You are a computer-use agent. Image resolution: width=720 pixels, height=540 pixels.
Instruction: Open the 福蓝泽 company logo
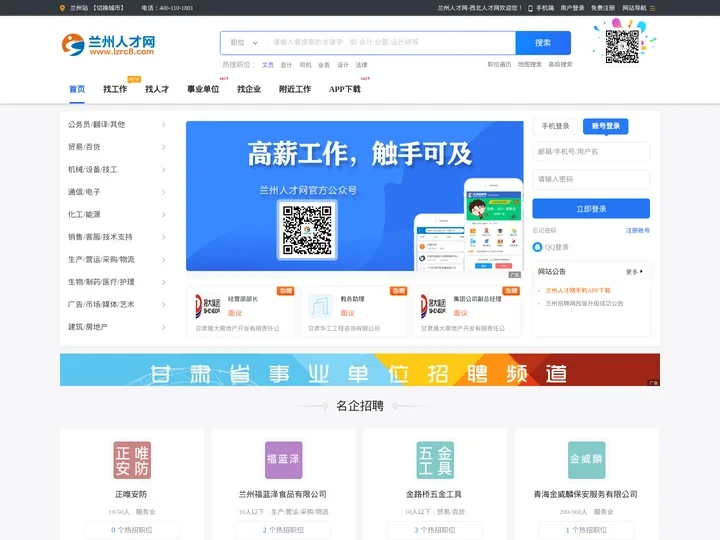pos(283,460)
